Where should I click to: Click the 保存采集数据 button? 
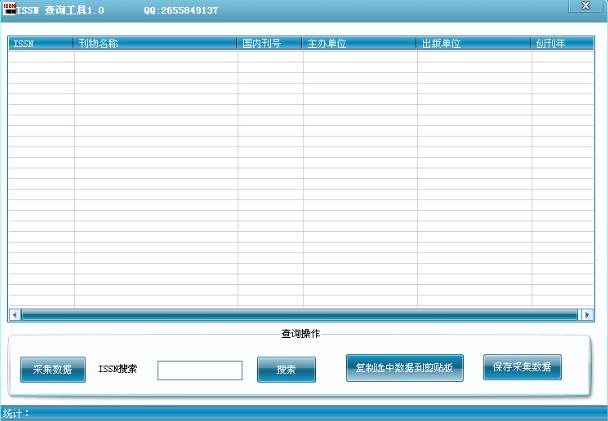tap(522, 367)
